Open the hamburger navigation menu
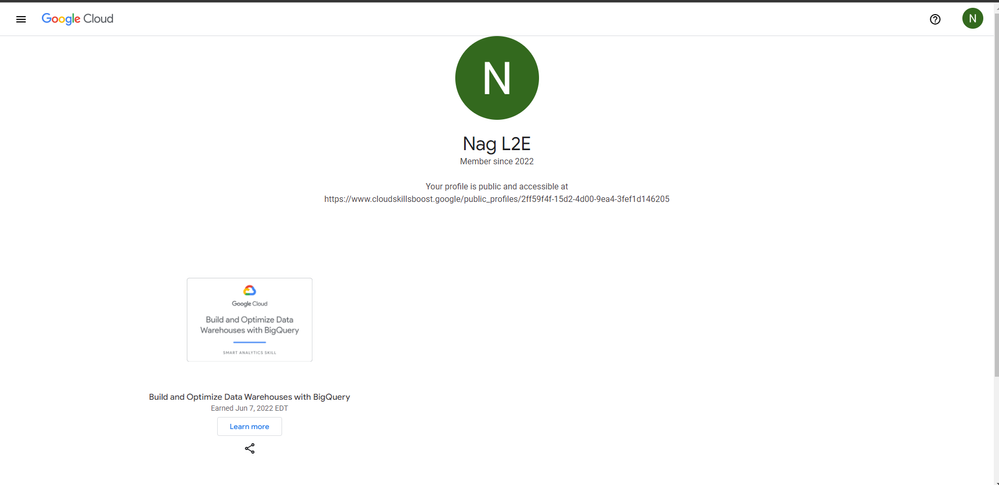The image size is (999, 485). [x=21, y=19]
